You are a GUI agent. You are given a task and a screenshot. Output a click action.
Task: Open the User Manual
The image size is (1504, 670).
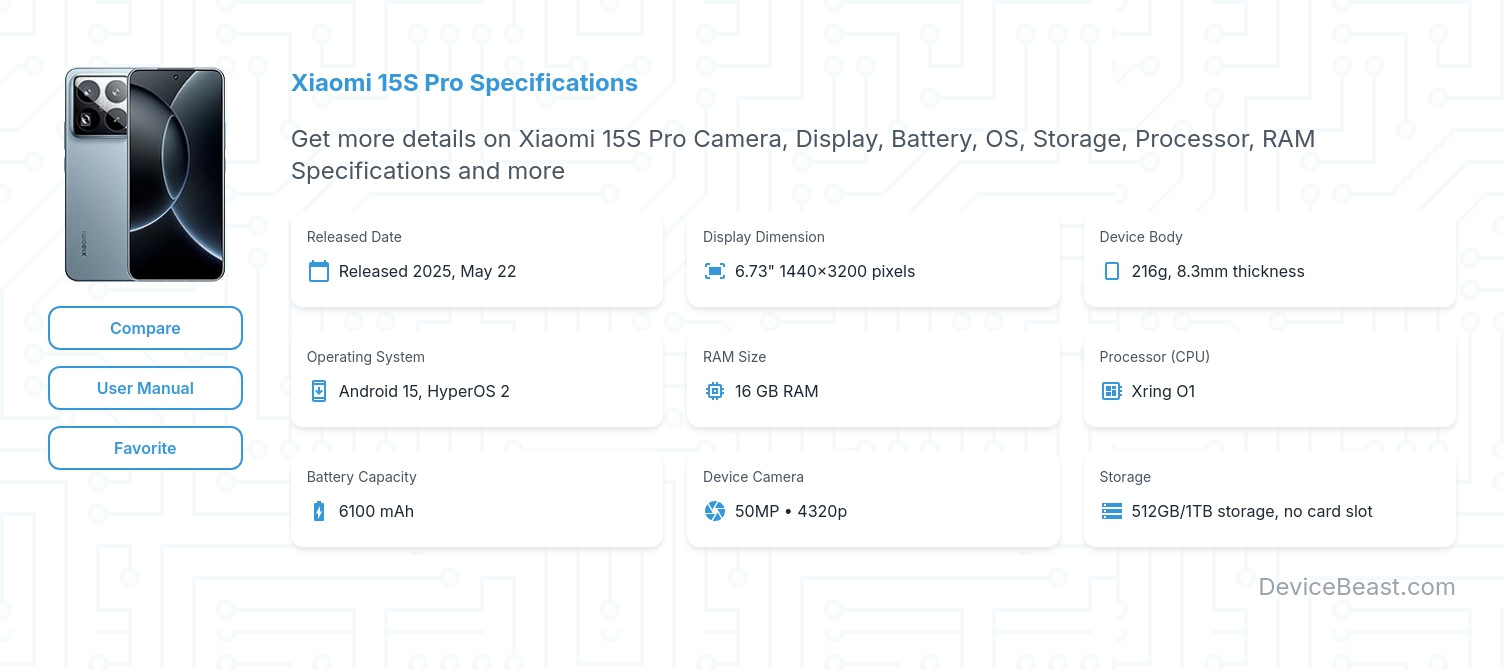tap(145, 388)
